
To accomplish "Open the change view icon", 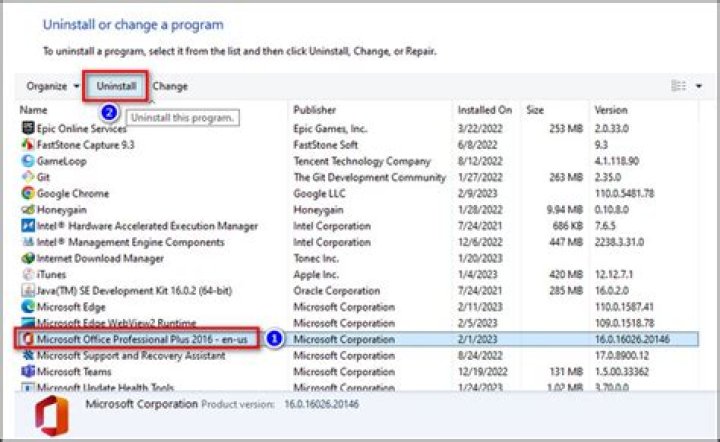I will (x=678, y=86).
